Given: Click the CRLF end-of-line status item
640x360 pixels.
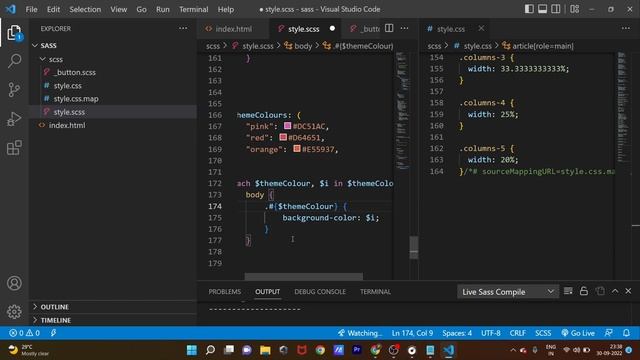Looking at the screenshot, I should click(x=518, y=333).
